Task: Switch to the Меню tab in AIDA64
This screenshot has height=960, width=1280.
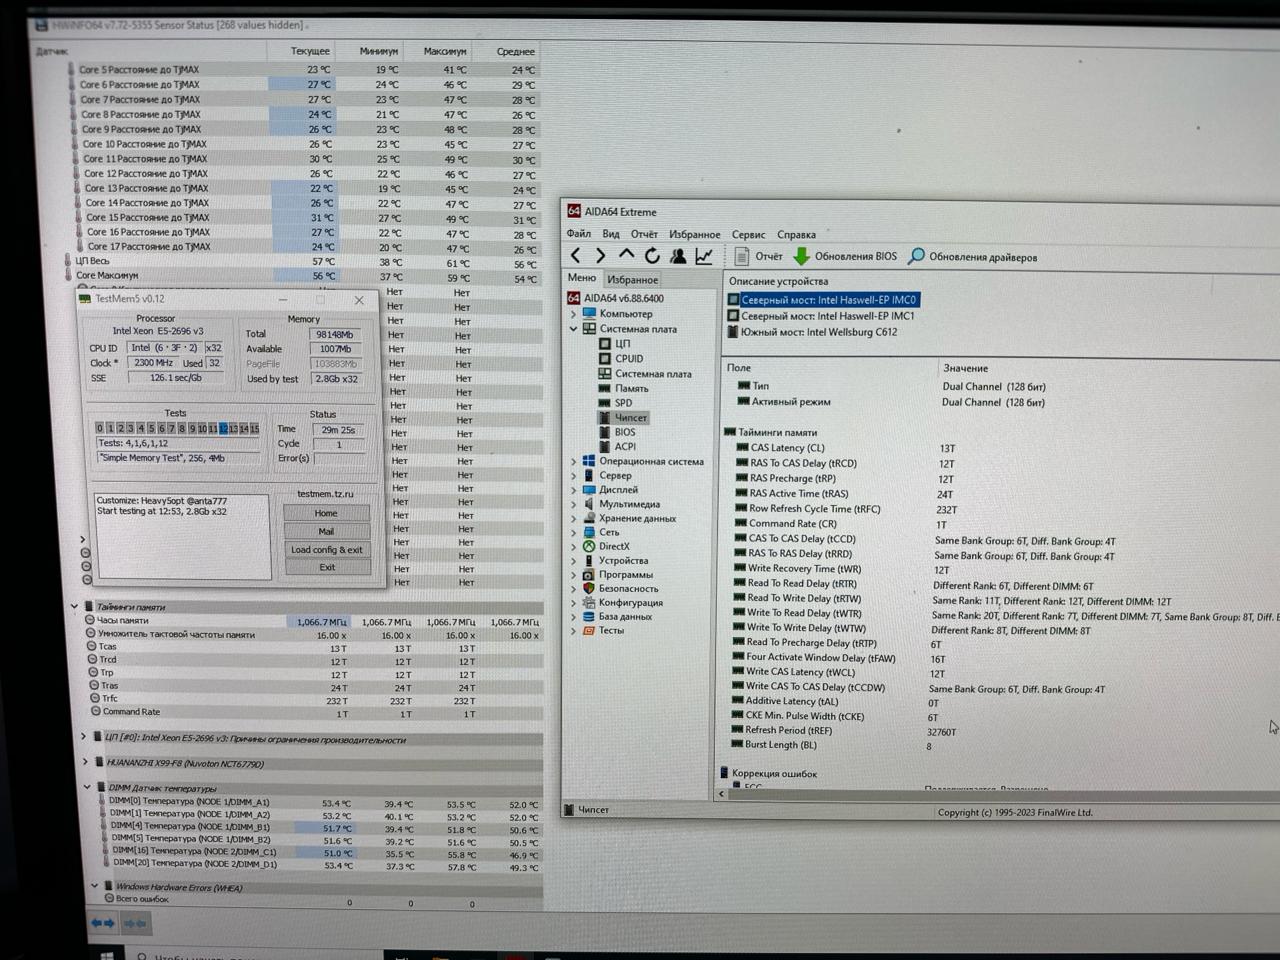Action: click(x=582, y=278)
